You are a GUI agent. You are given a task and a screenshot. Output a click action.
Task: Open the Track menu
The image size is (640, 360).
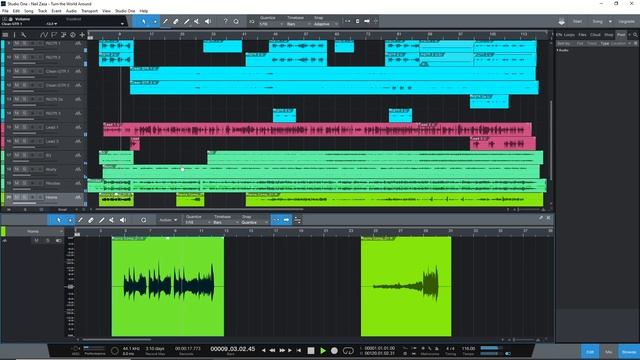point(42,11)
